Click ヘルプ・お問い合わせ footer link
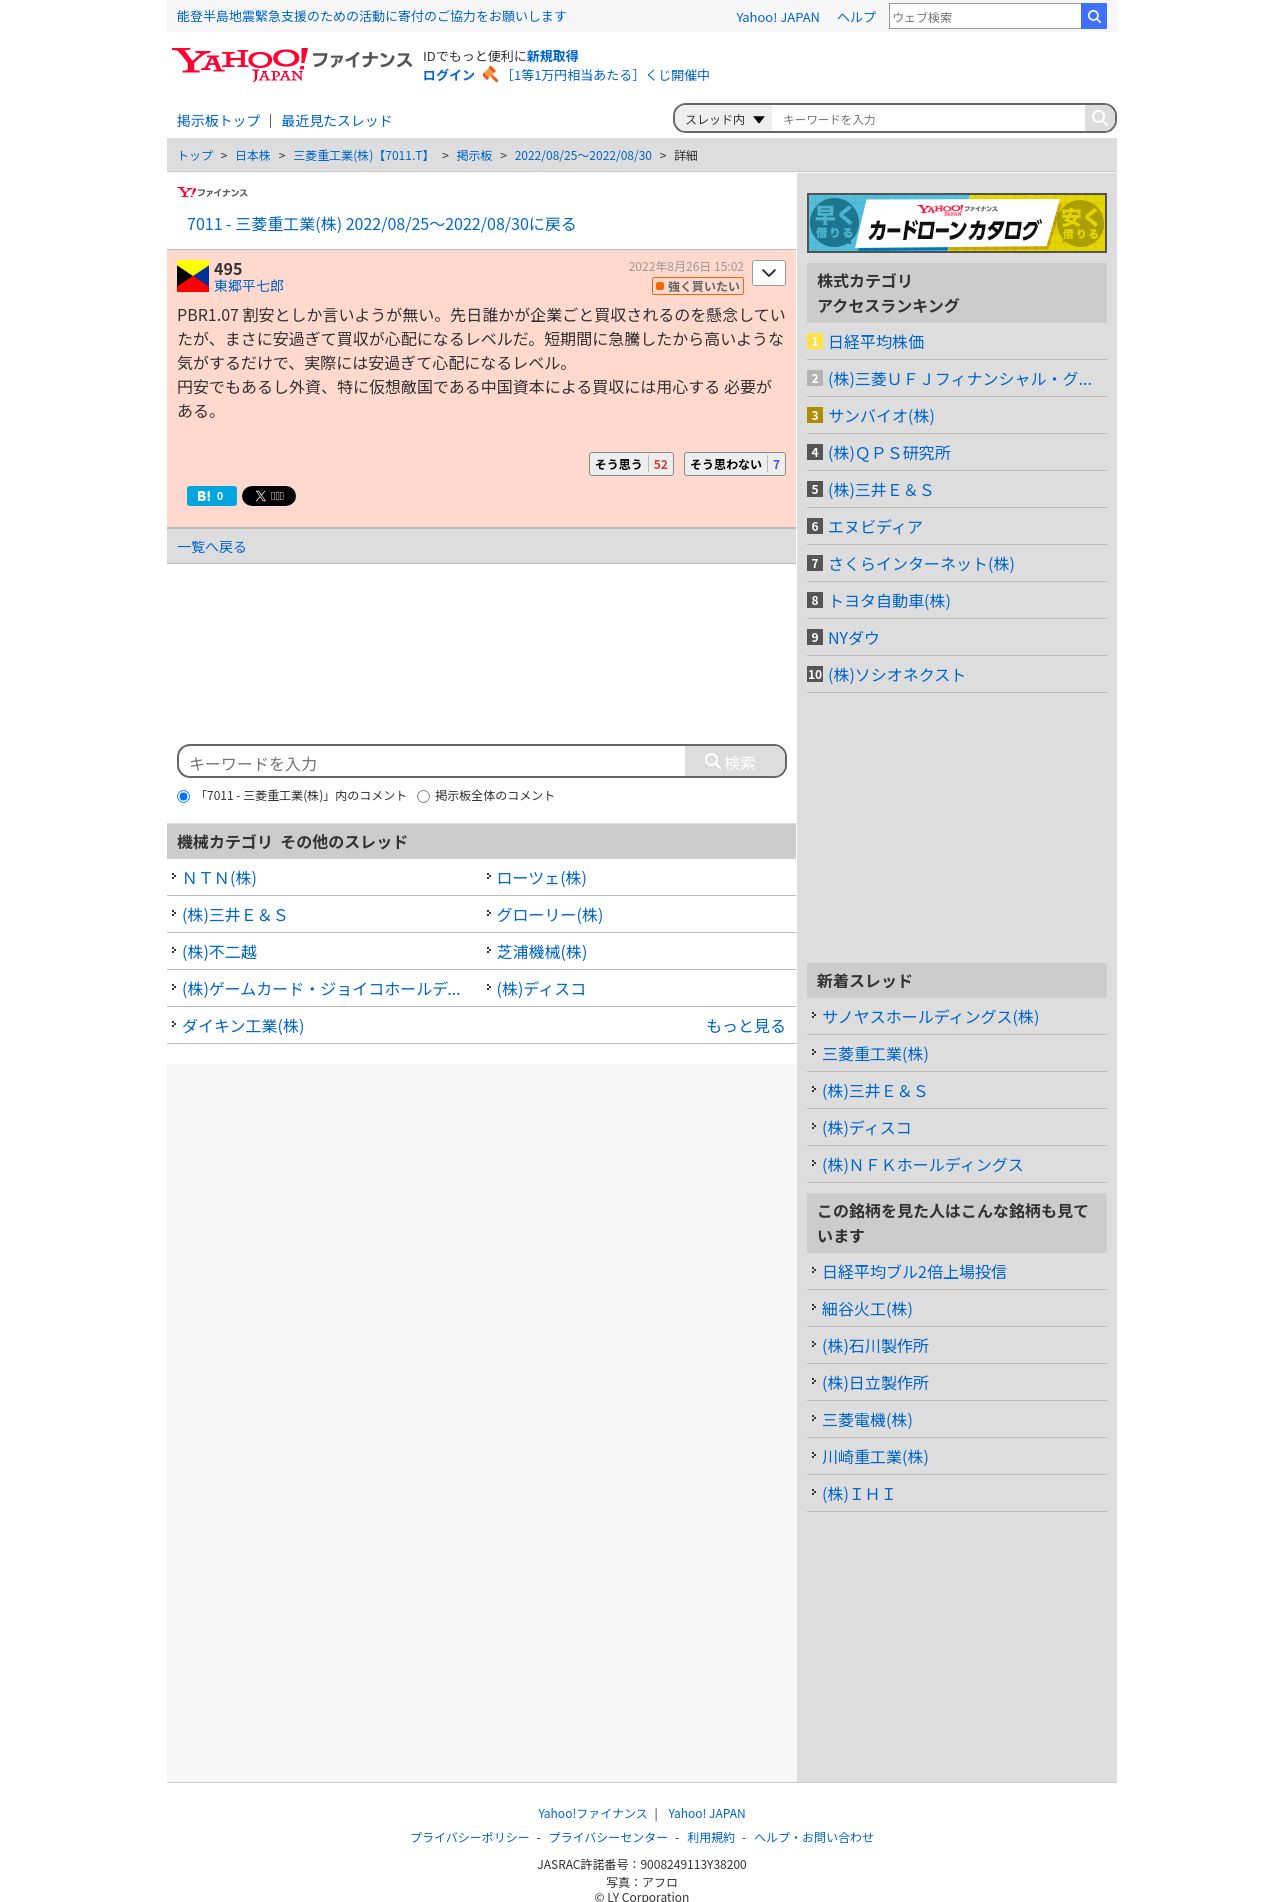Viewport: 1284px width, 1902px height. 814,1837
